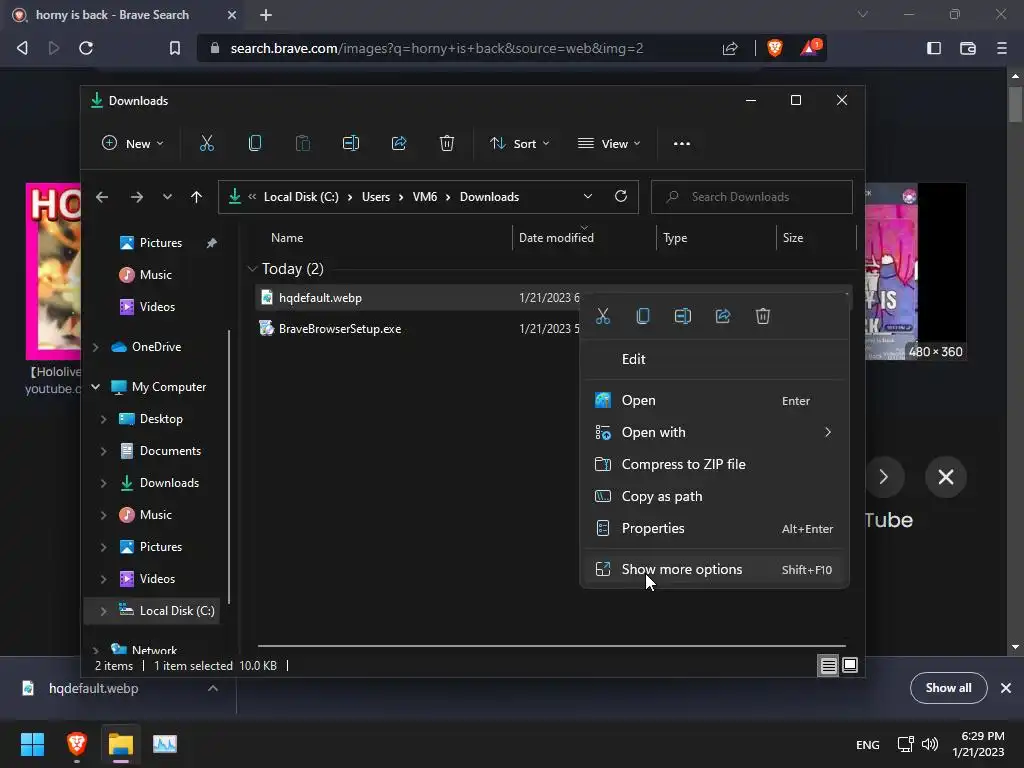Reload the Brave page
Viewport: 1024px width, 768px height.
coord(86,48)
